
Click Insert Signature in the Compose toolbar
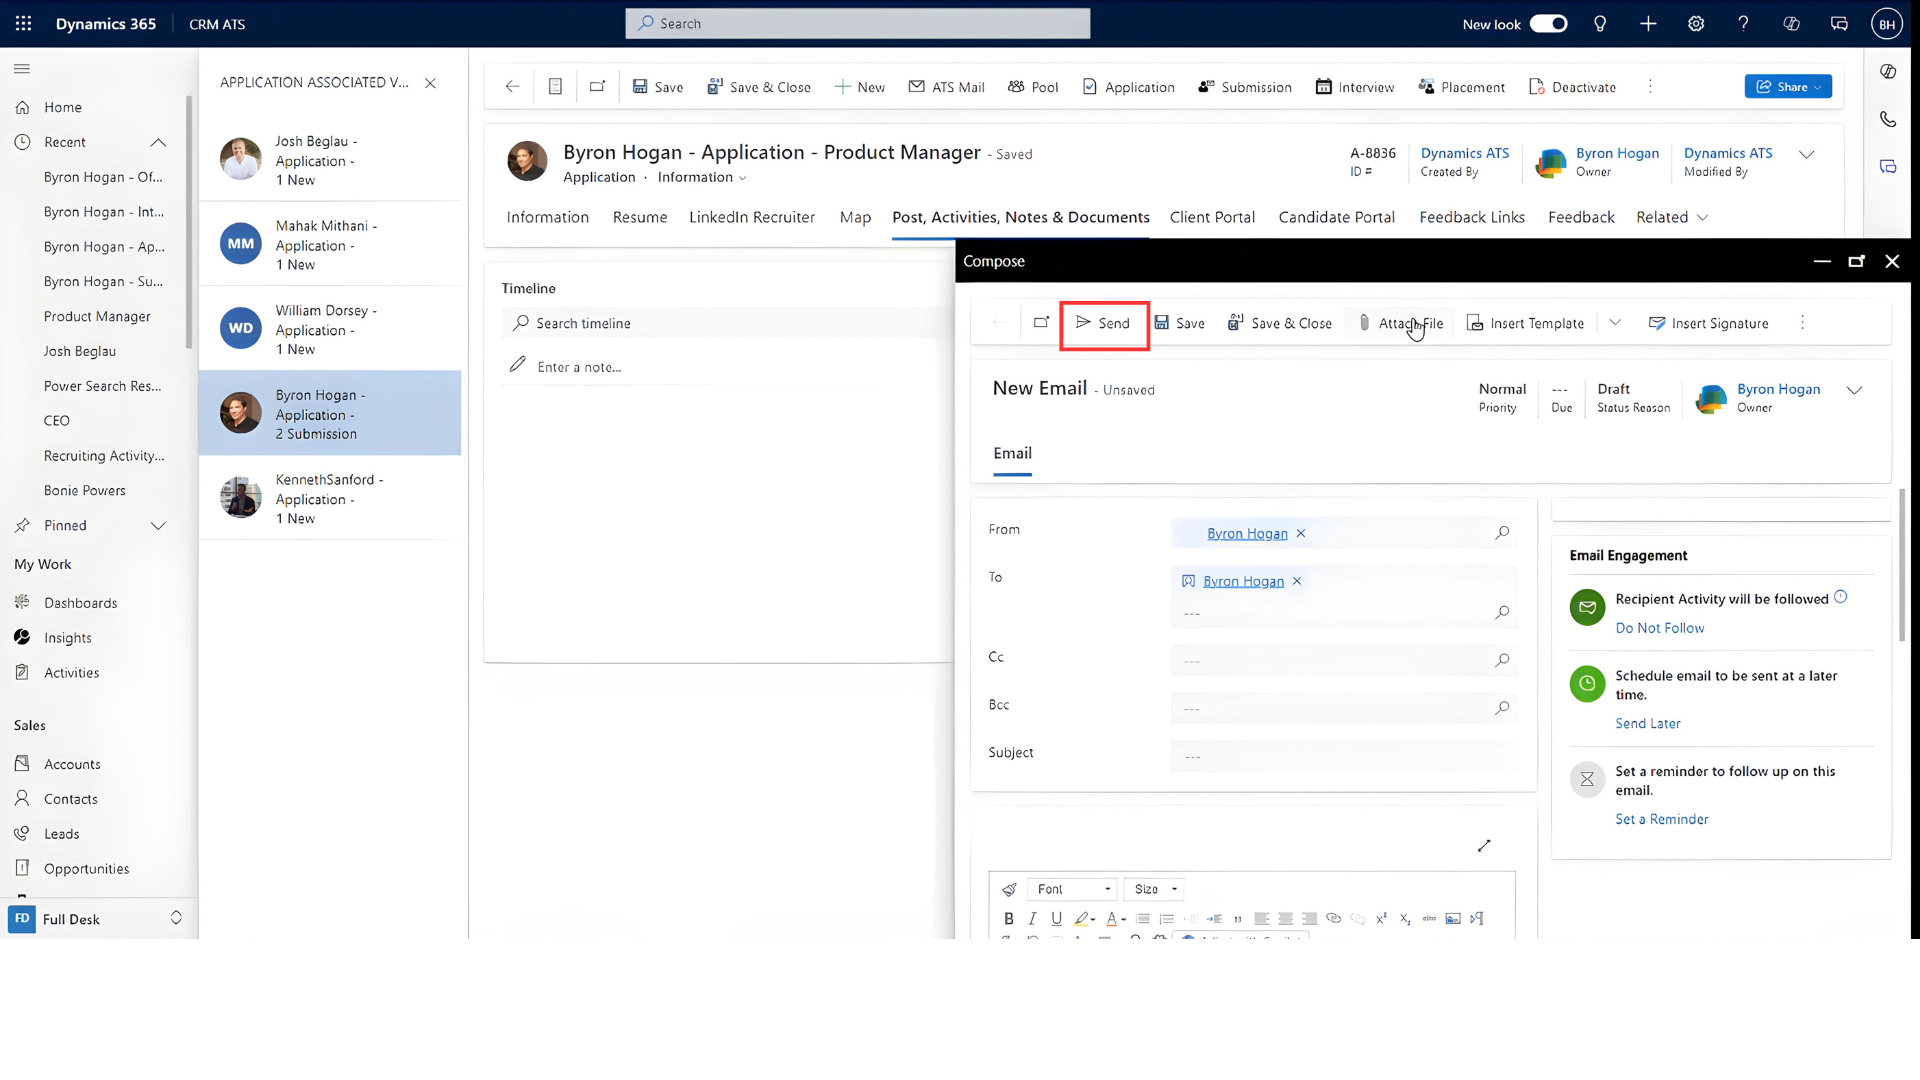[x=1708, y=323]
